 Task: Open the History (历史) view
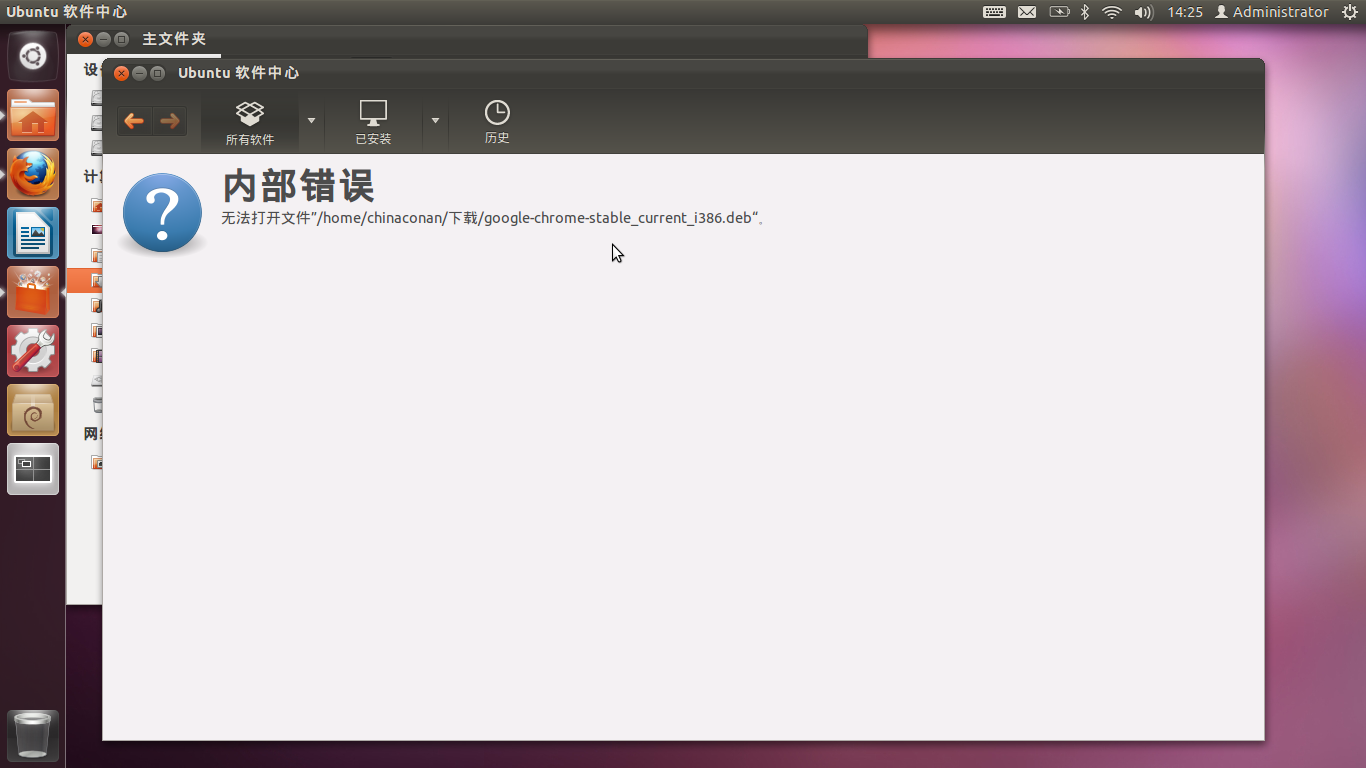[497, 123]
